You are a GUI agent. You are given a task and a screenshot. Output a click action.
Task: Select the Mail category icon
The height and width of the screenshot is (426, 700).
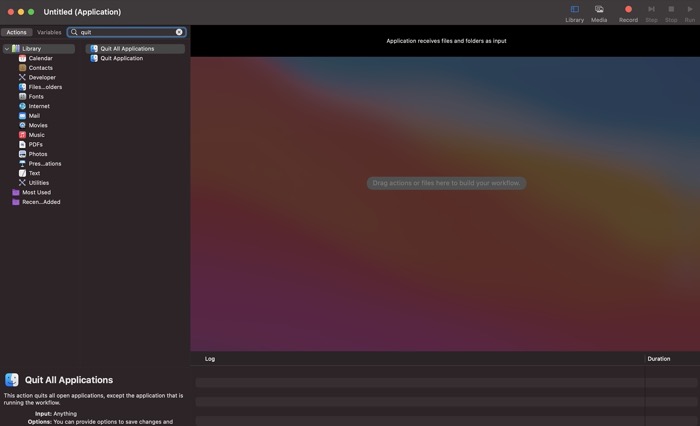coord(22,116)
